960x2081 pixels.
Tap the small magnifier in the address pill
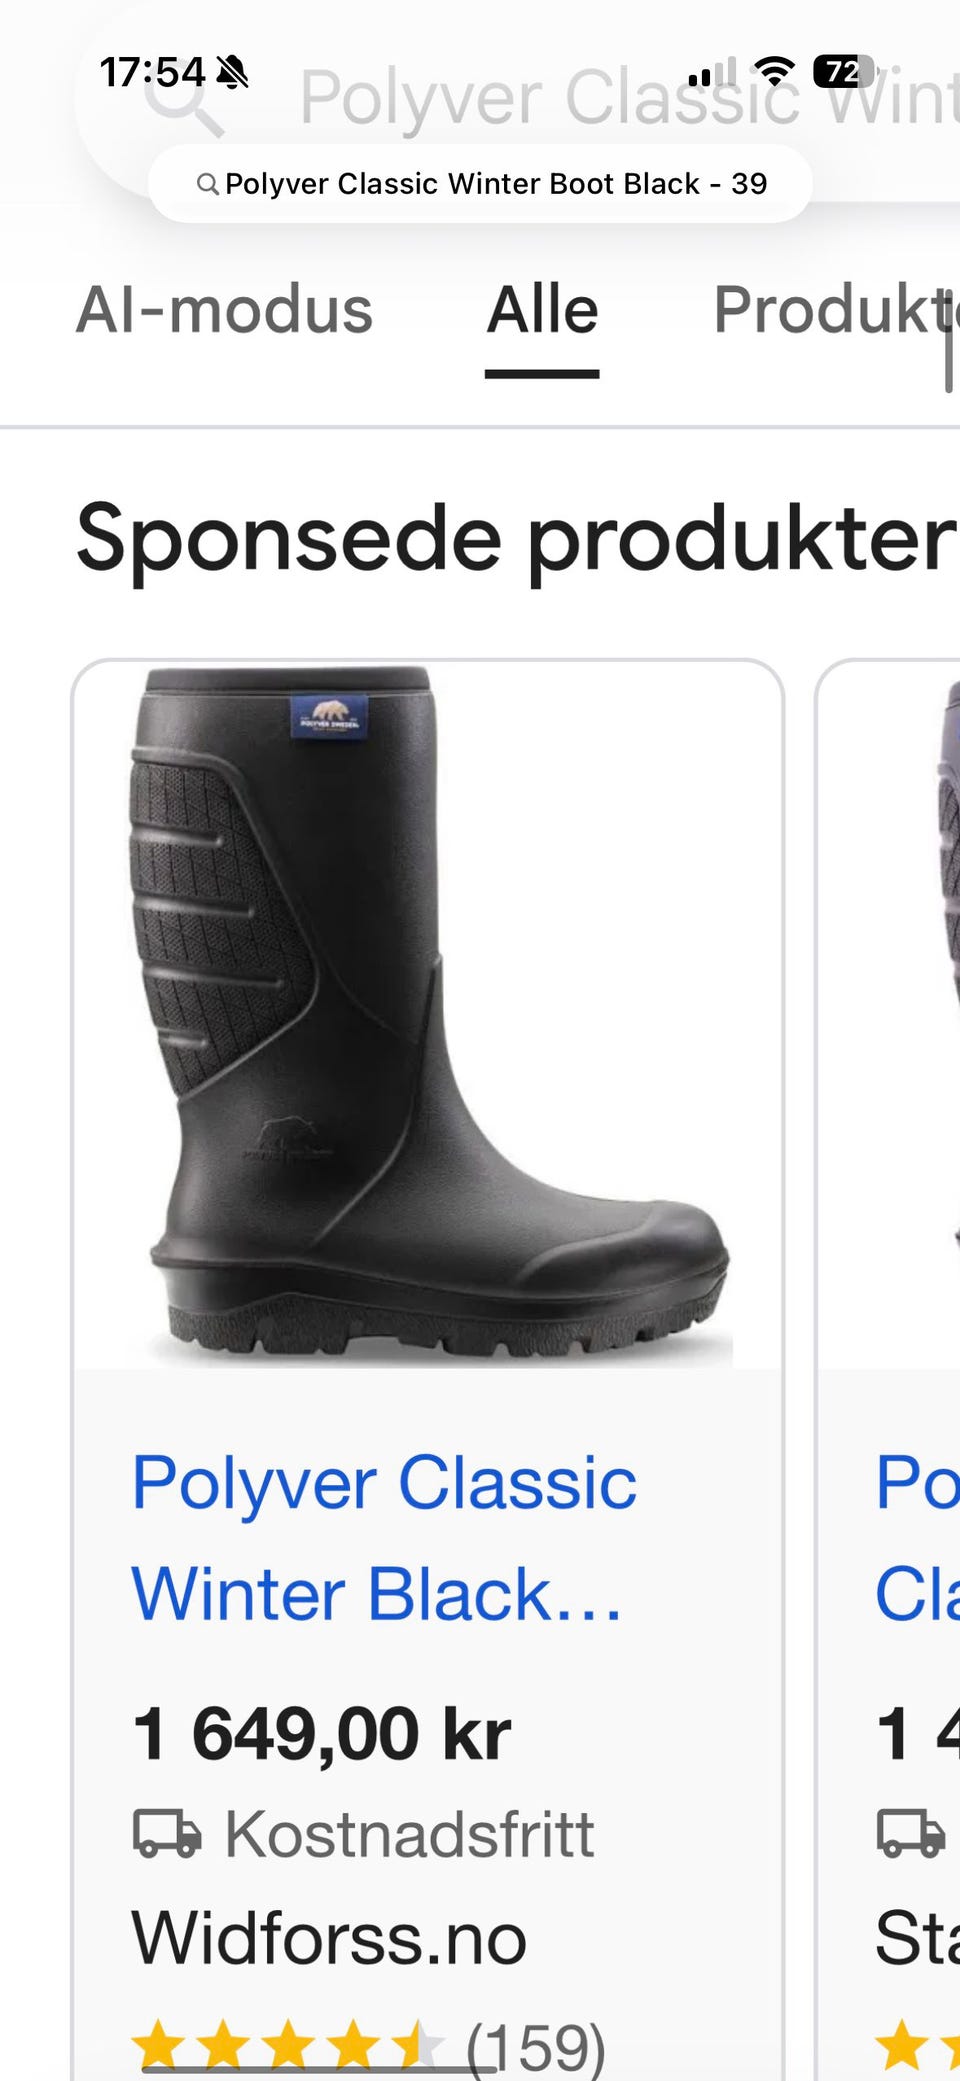point(207,184)
